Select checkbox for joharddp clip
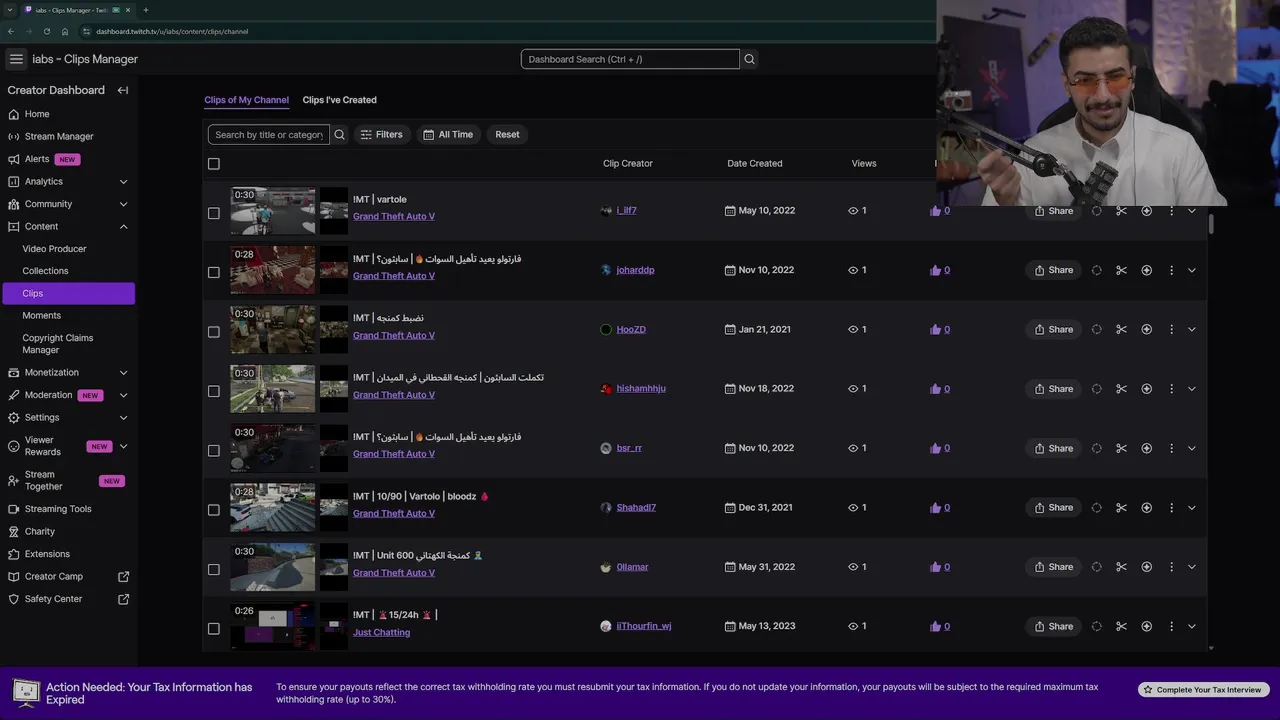The image size is (1280, 720). click(x=213, y=272)
